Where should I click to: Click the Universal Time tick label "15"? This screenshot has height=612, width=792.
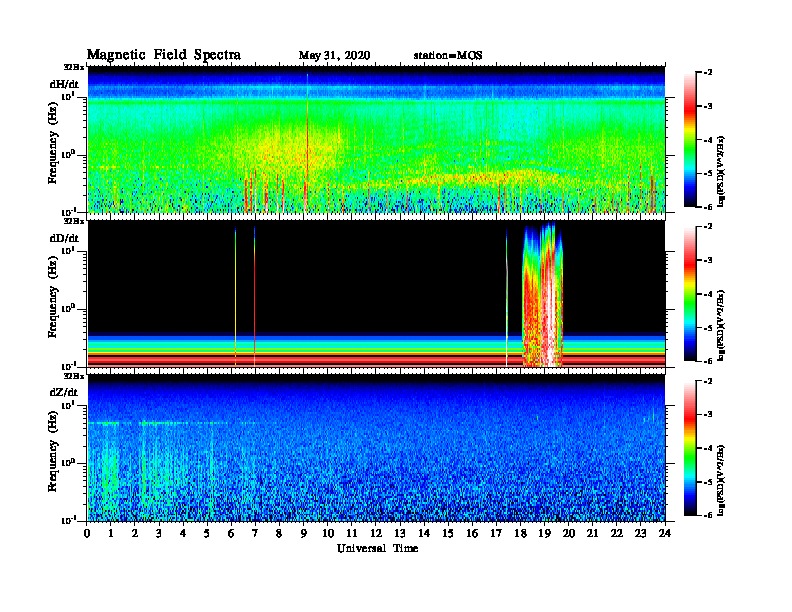[448, 534]
